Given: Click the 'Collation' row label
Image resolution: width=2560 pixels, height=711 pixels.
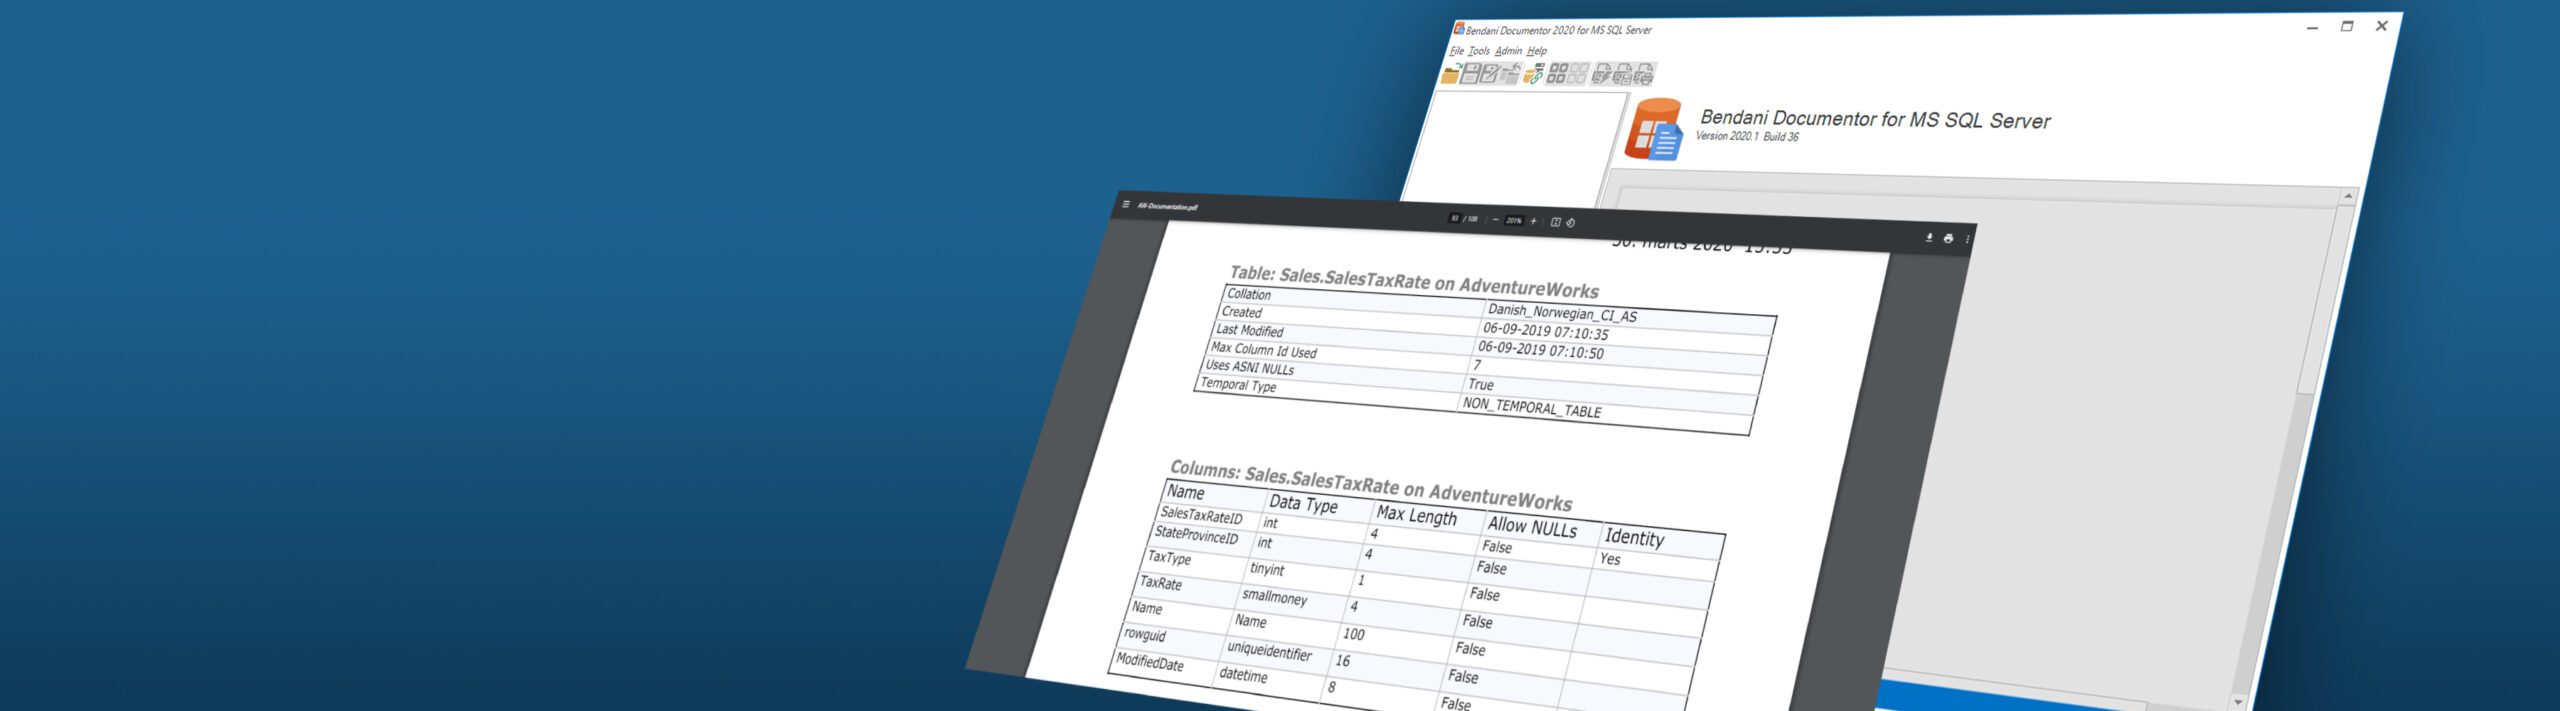Looking at the screenshot, I should 1249,294.
